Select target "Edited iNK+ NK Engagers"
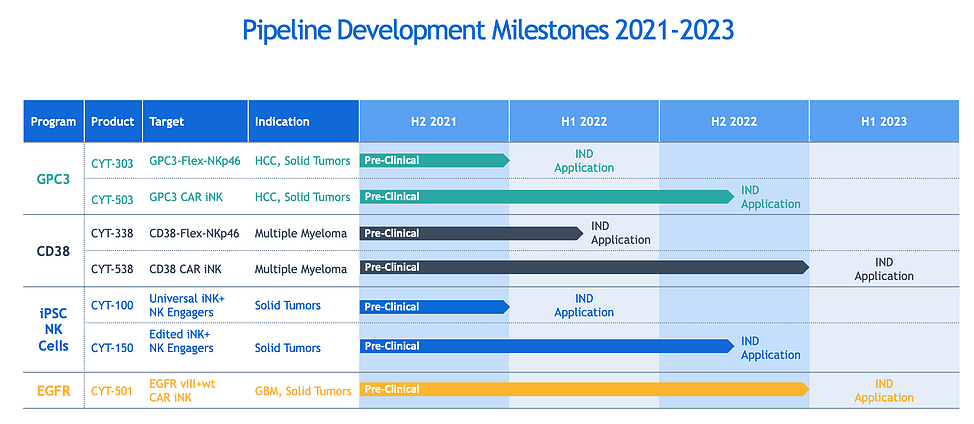 pyautogui.click(x=181, y=341)
